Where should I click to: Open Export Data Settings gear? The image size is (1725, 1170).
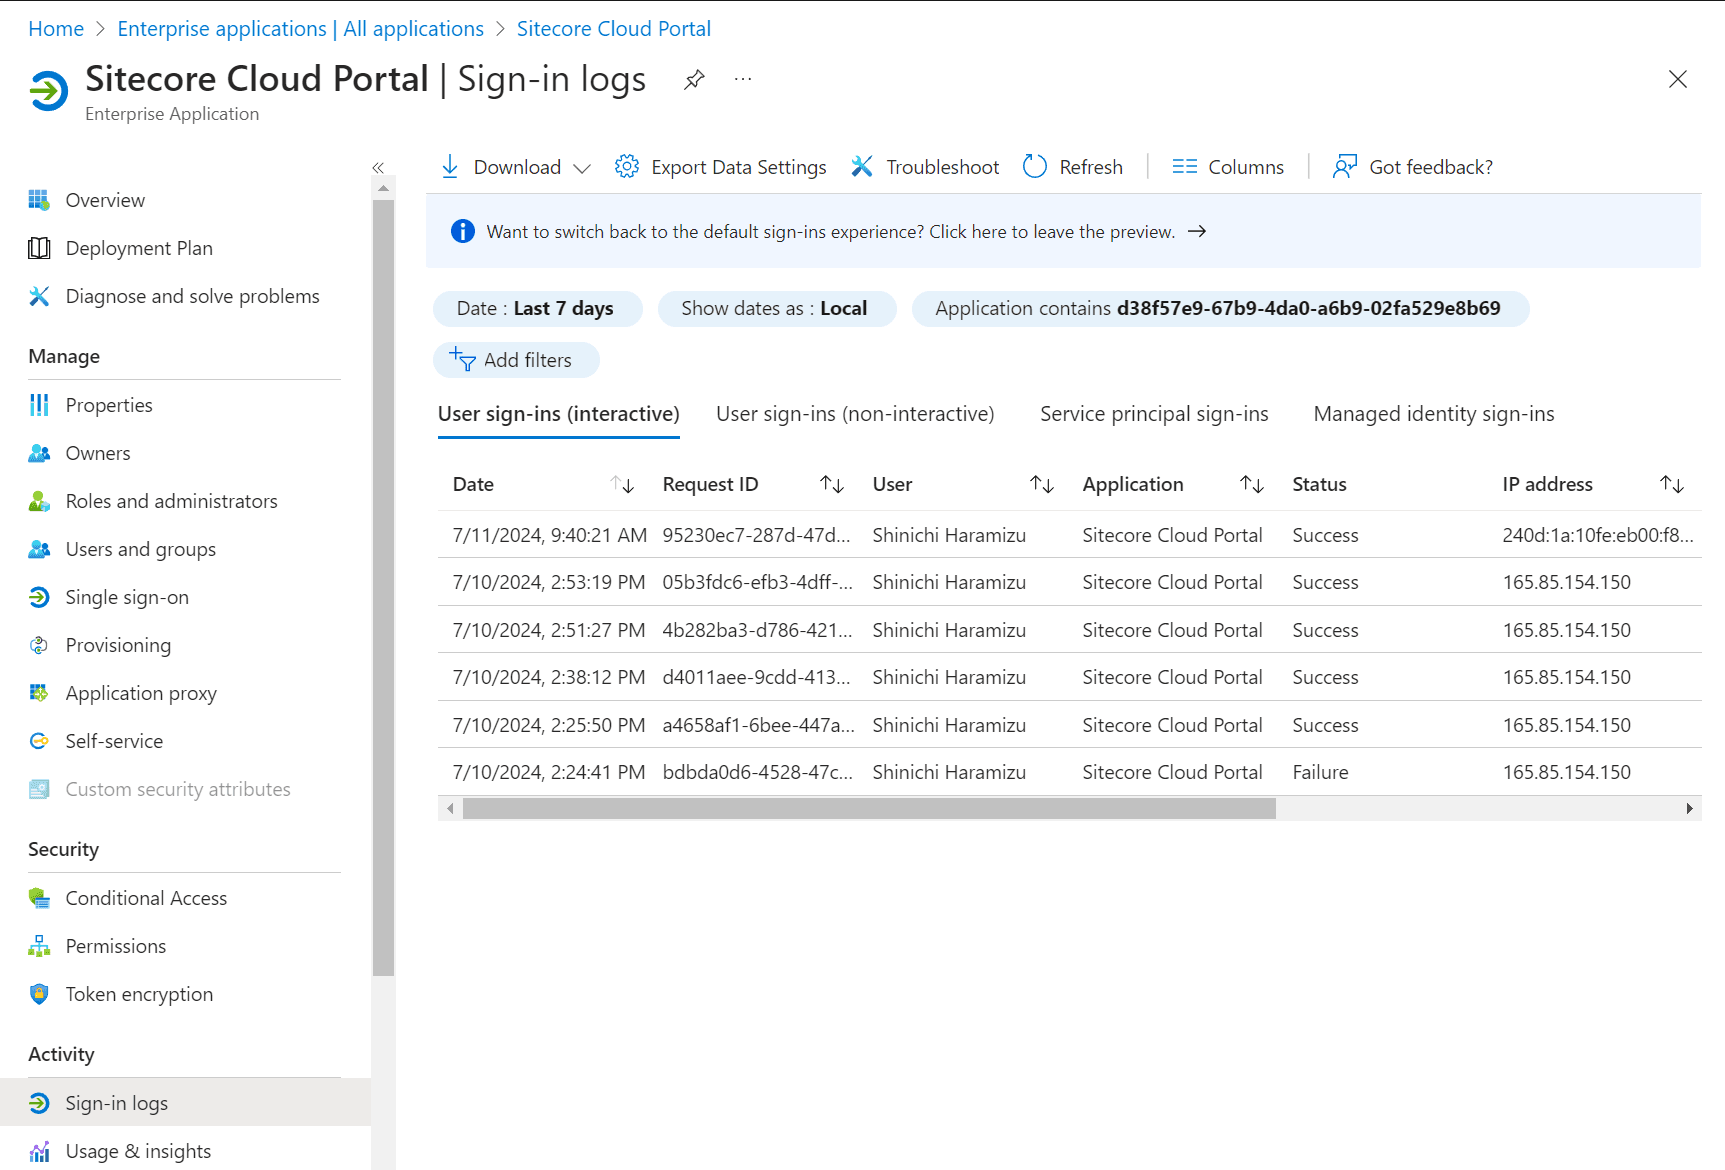click(x=627, y=167)
